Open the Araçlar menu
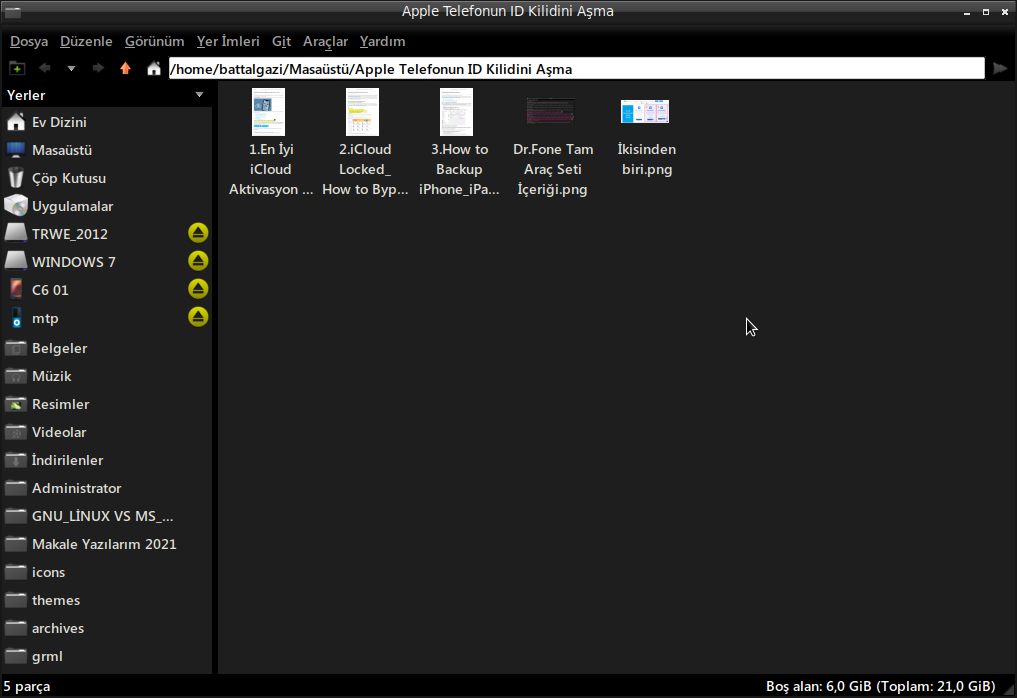 click(x=326, y=42)
